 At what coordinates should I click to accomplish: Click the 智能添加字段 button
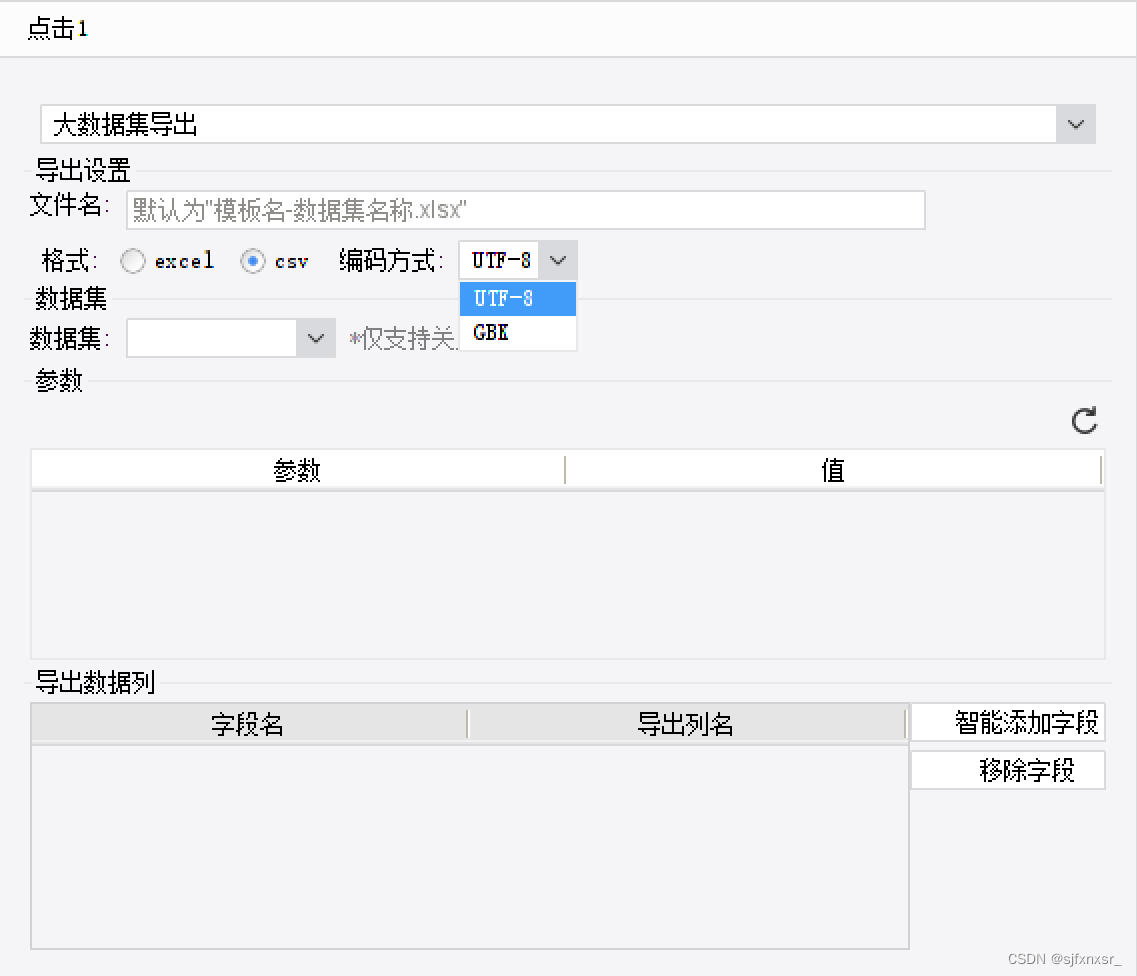(x=1008, y=722)
